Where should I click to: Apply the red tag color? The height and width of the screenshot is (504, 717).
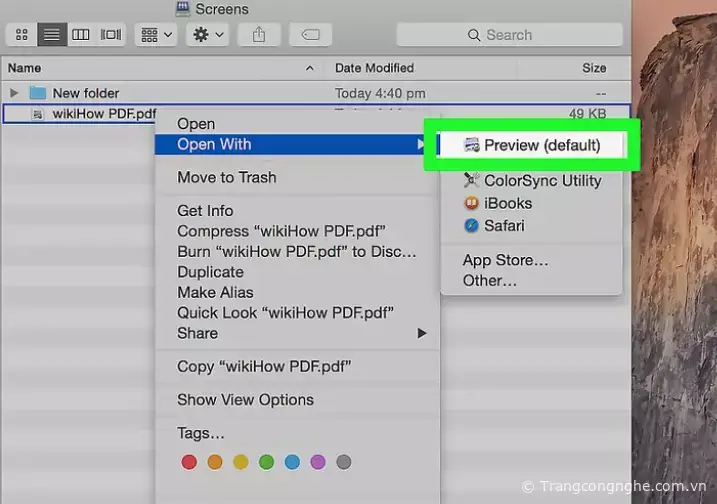[x=188, y=462]
